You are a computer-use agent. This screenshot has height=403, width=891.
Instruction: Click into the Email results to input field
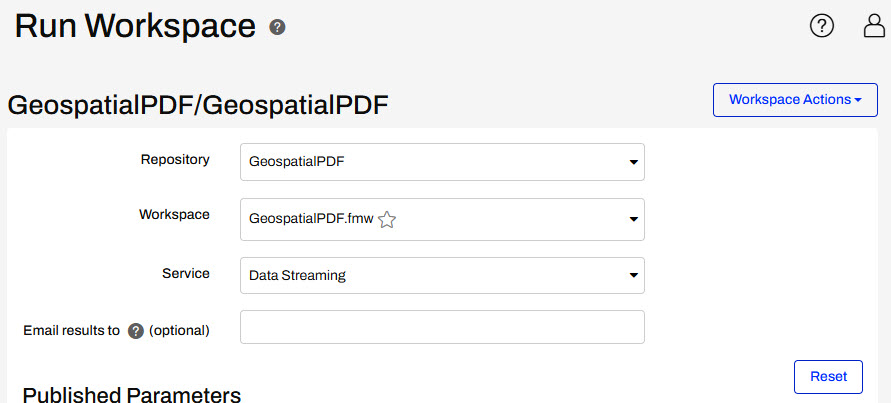click(x=442, y=327)
